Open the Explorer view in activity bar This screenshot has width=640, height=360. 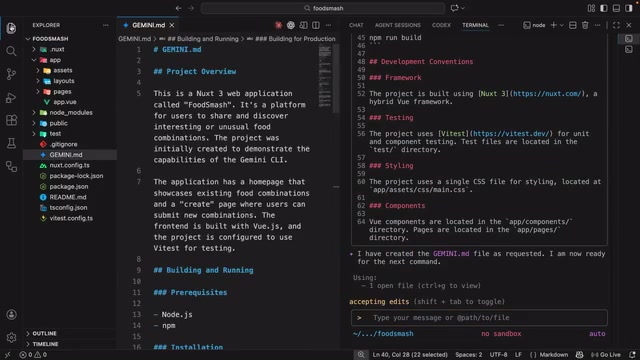click(x=11, y=28)
